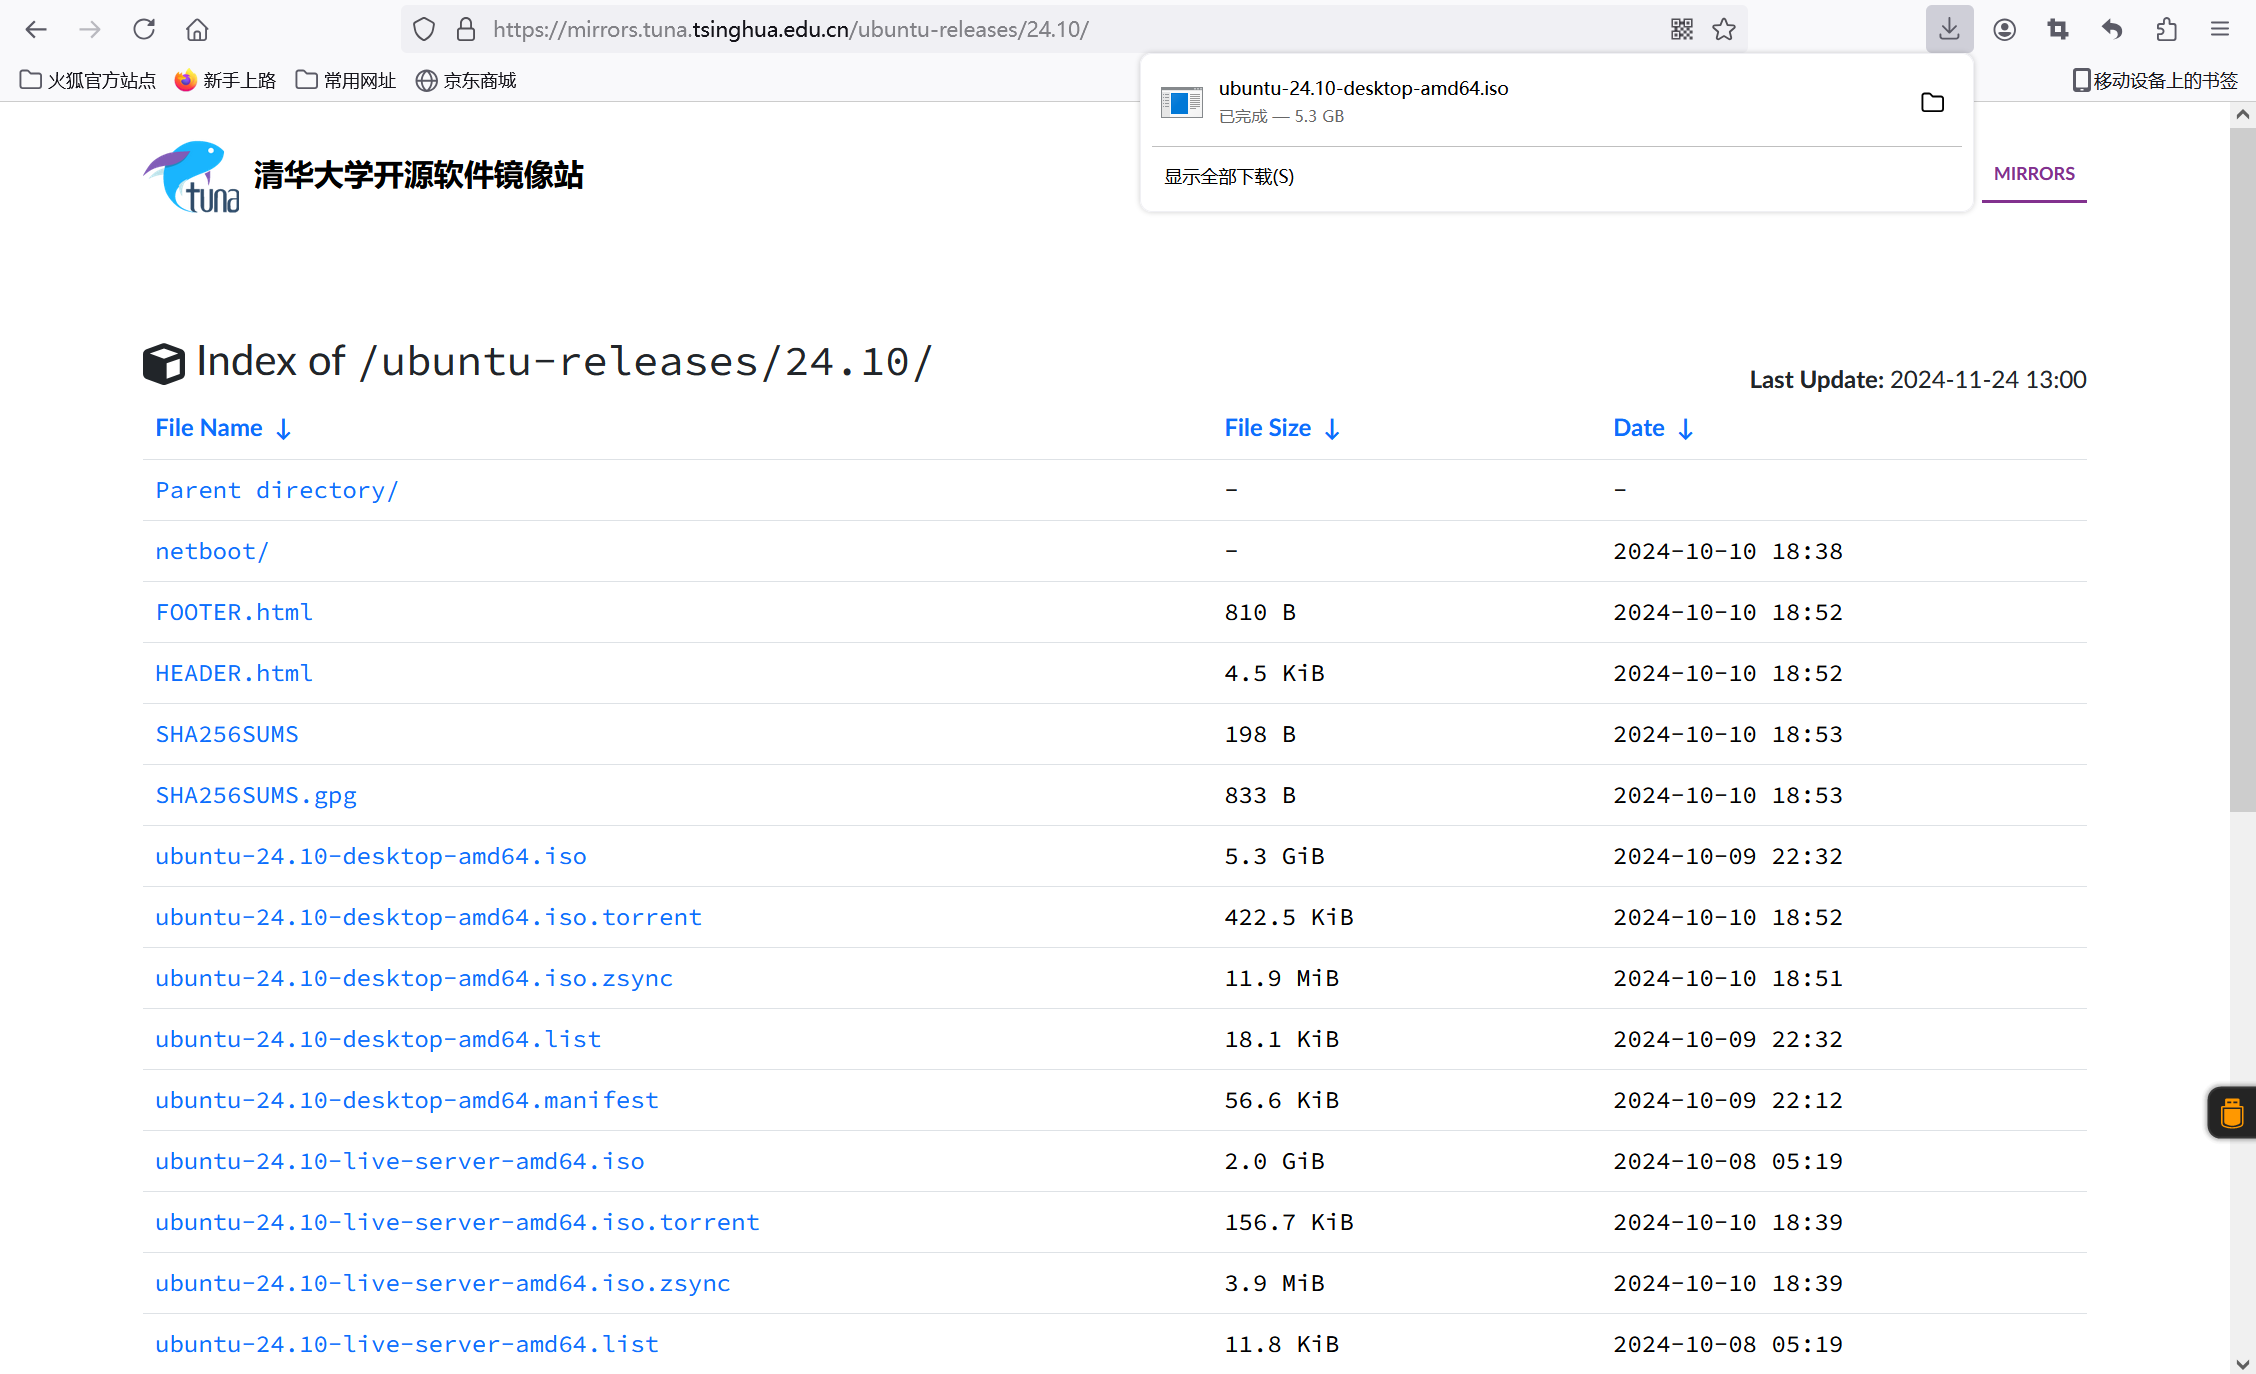Sort listing by File Name

tap(223, 428)
